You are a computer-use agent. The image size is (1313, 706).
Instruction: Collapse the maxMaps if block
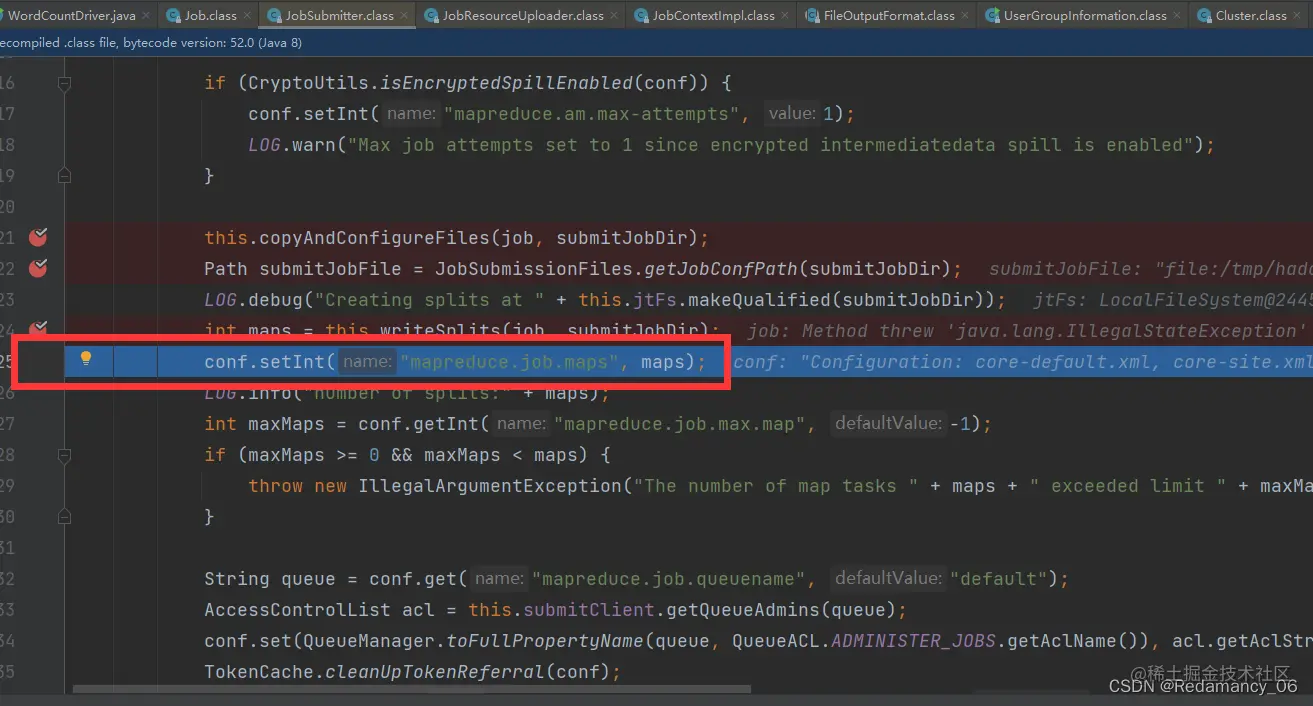pyautogui.click(x=64, y=455)
